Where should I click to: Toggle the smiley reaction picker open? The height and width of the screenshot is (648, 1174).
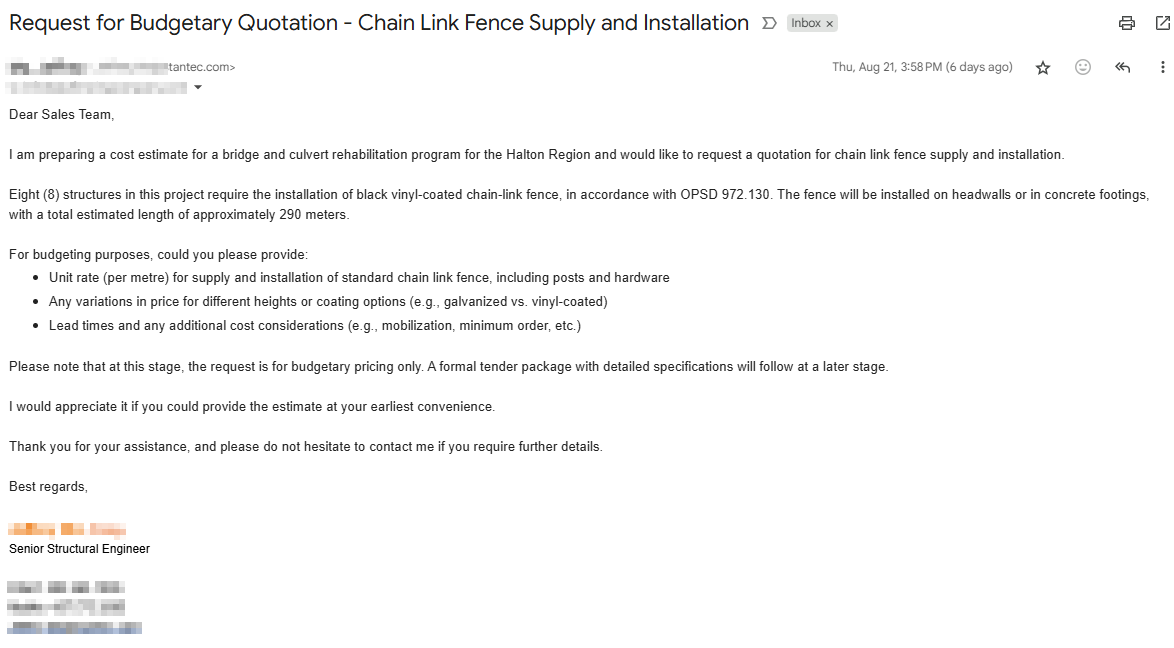click(1083, 67)
